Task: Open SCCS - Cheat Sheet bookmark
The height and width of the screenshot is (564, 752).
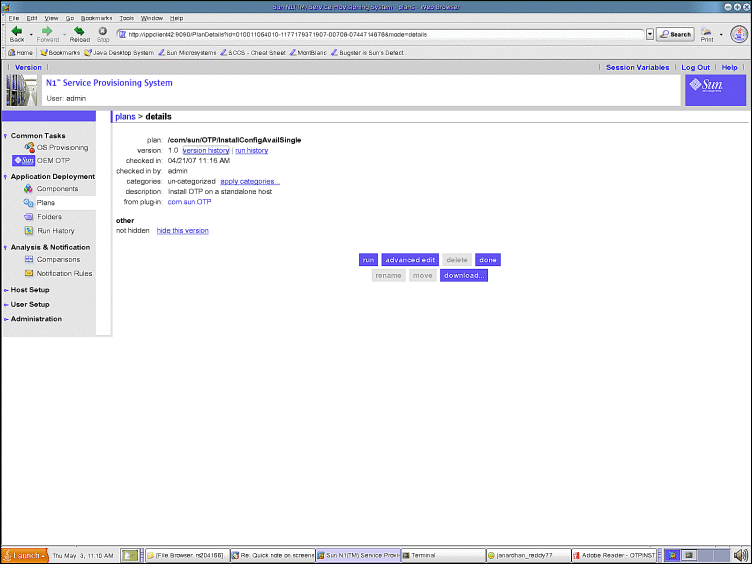Action: 253,53
